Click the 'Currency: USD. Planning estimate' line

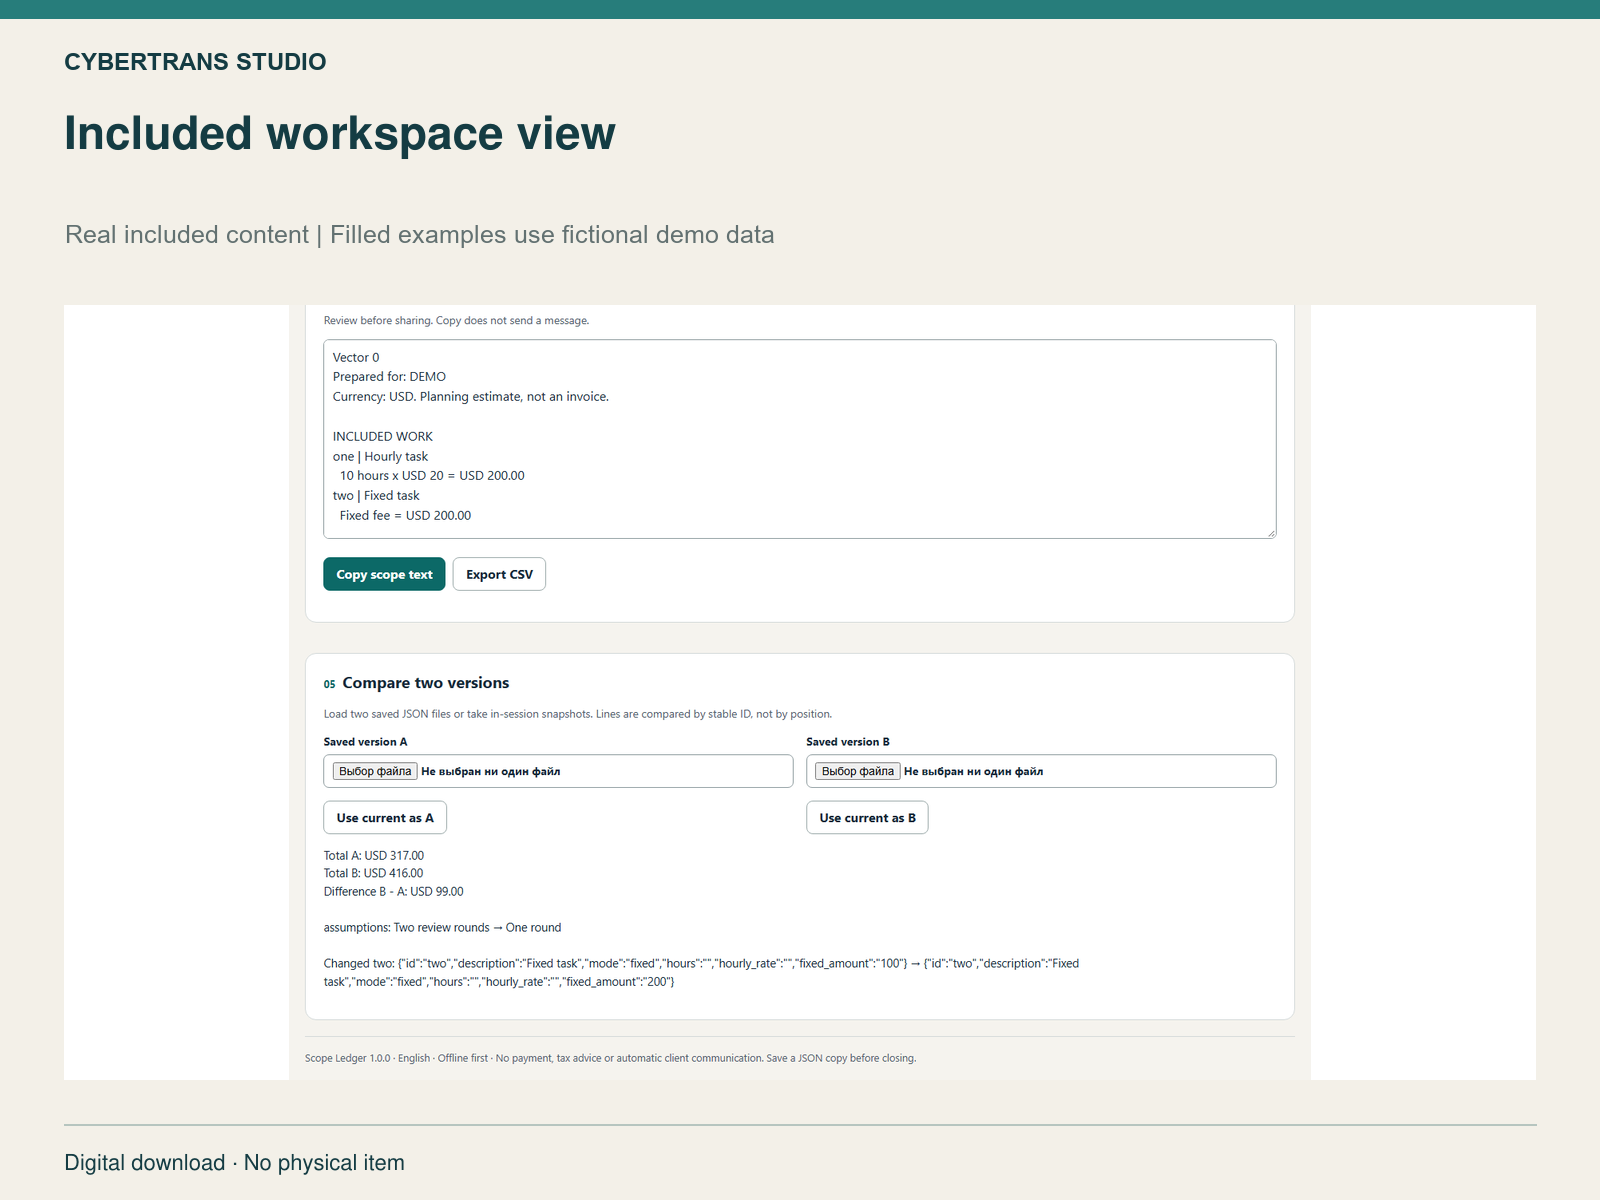(x=471, y=397)
